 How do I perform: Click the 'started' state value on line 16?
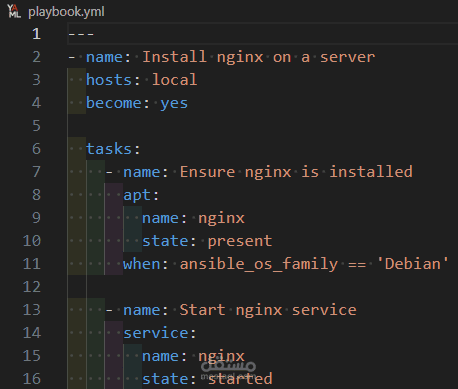point(240,379)
